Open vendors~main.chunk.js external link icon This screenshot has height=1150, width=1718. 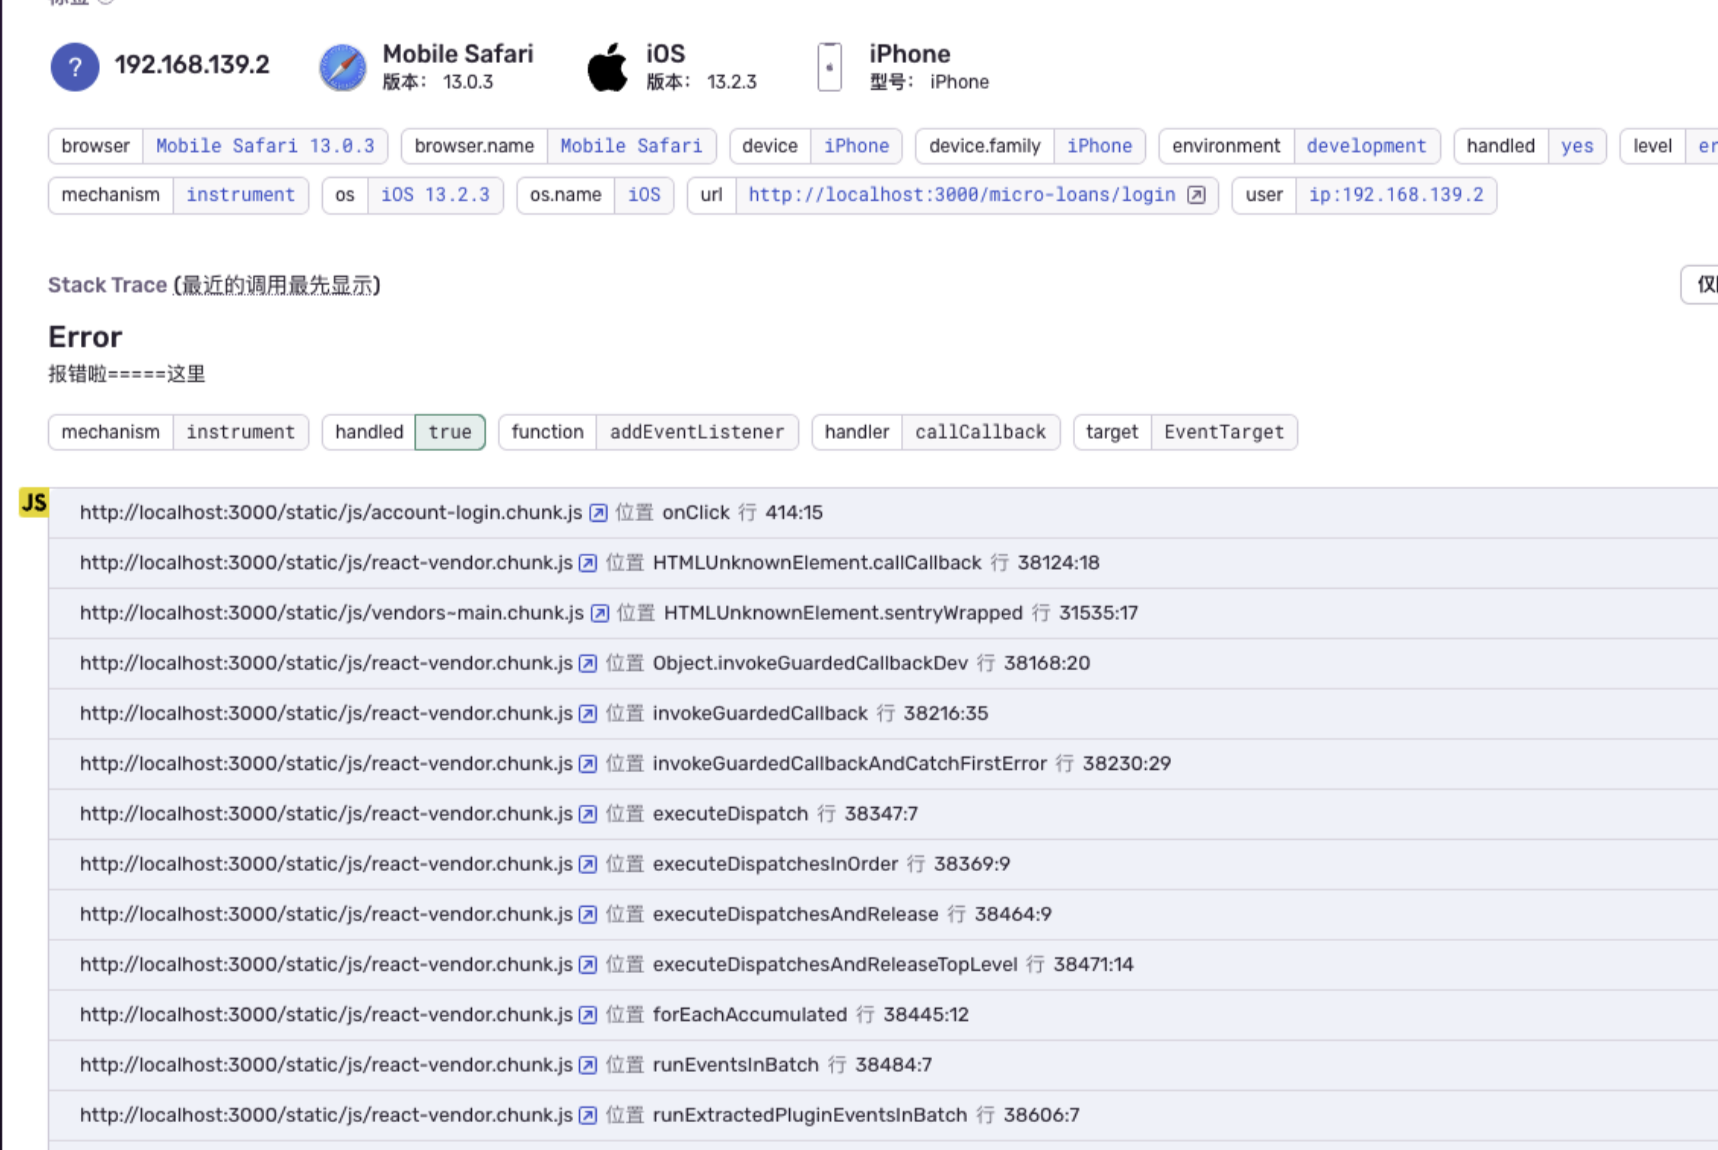[599, 613]
